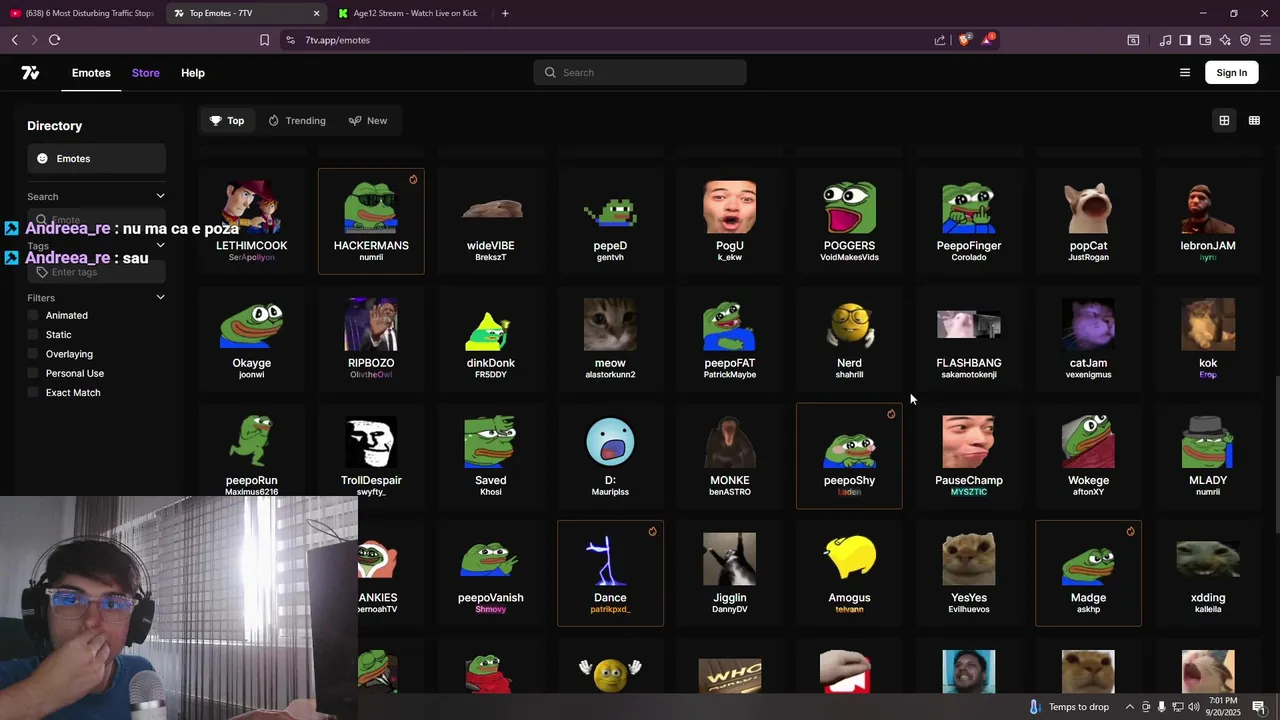Viewport: 1280px width, 720px height.
Task: Switch to the Trending tab
Action: (x=297, y=121)
